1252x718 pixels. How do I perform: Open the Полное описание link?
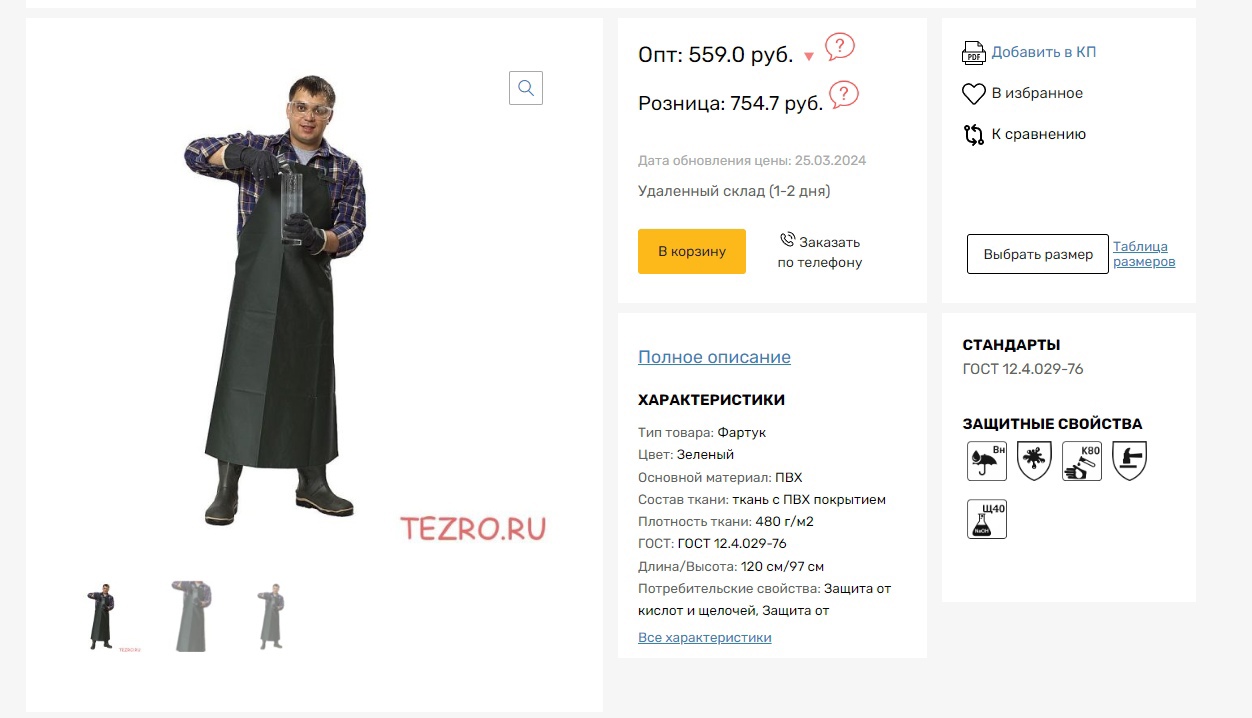(714, 357)
